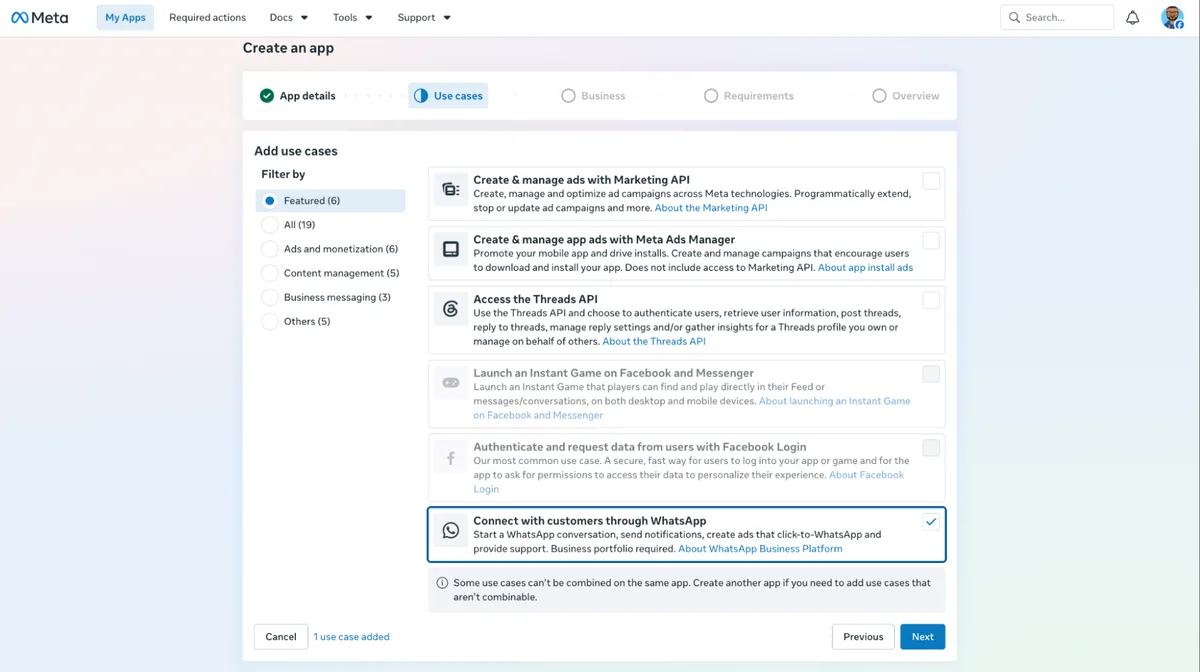Click the info icon beside use case note
The image size is (1200, 672).
(442, 583)
